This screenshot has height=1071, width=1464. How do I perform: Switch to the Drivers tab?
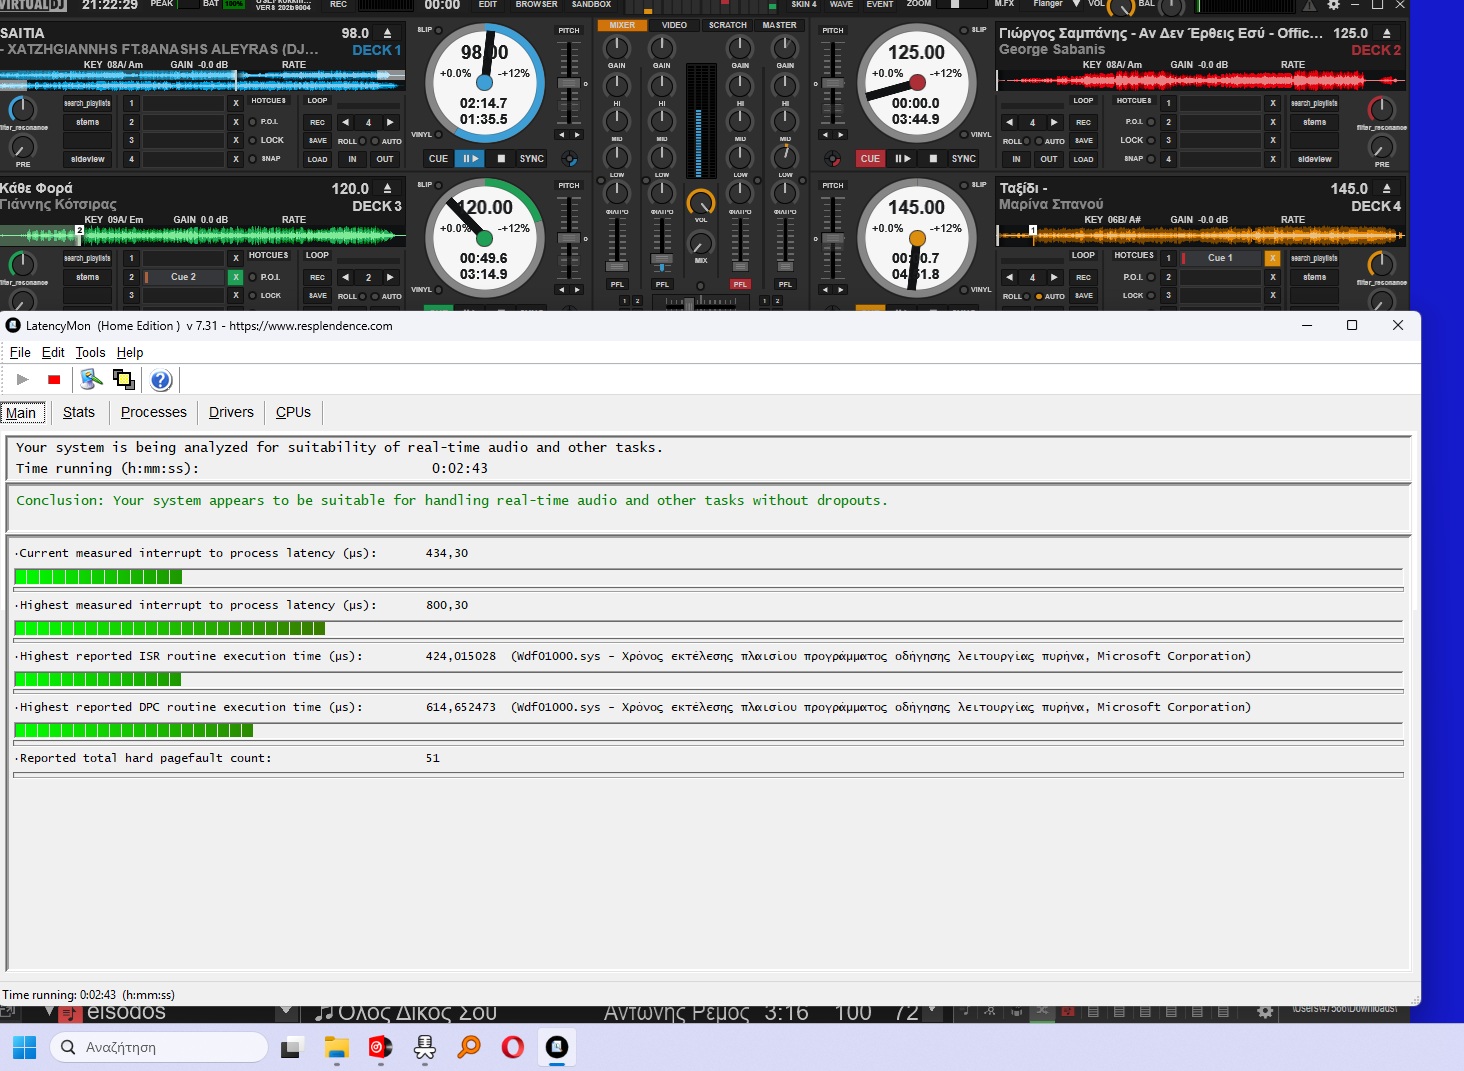coord(231,412)
